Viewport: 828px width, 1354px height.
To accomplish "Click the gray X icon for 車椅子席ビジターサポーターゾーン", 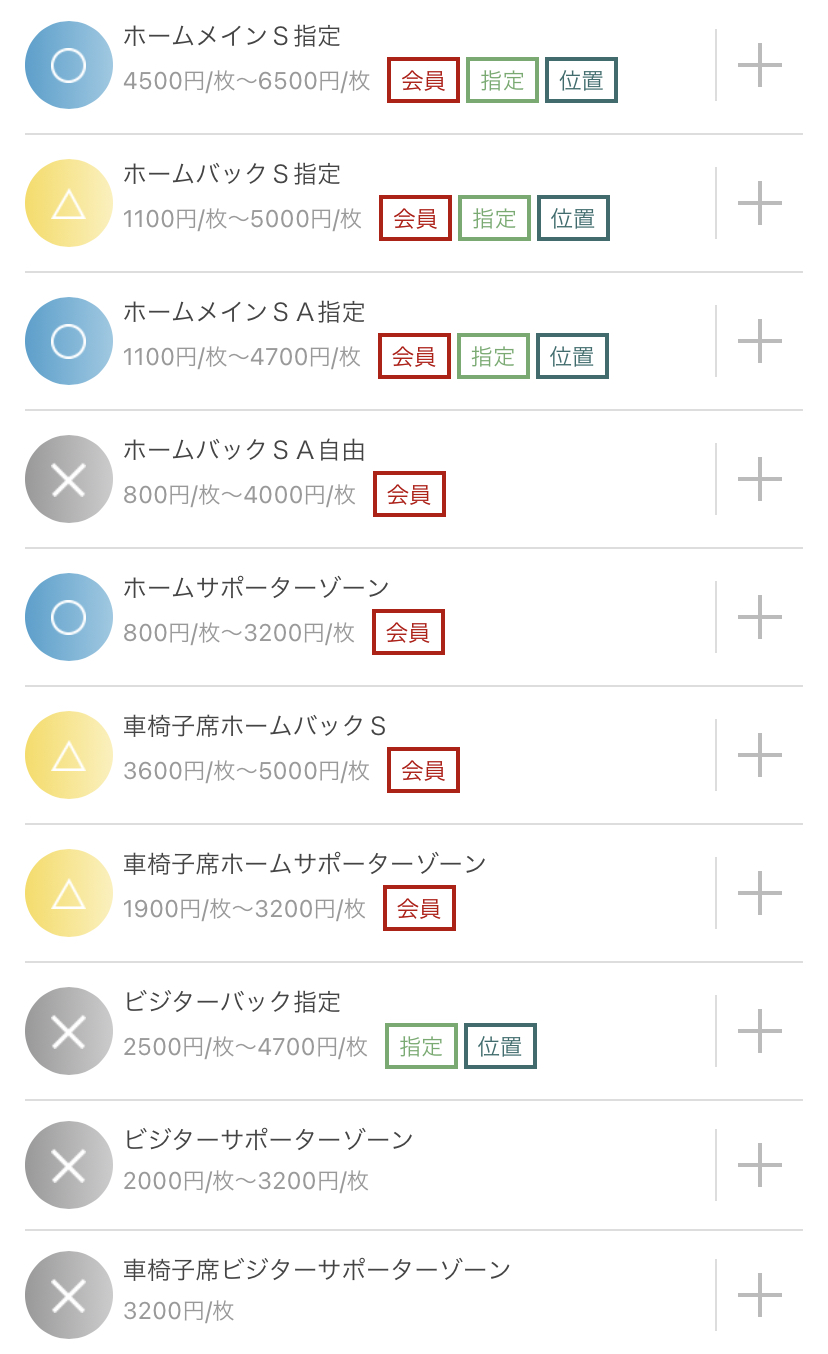I will point(68,1295).
